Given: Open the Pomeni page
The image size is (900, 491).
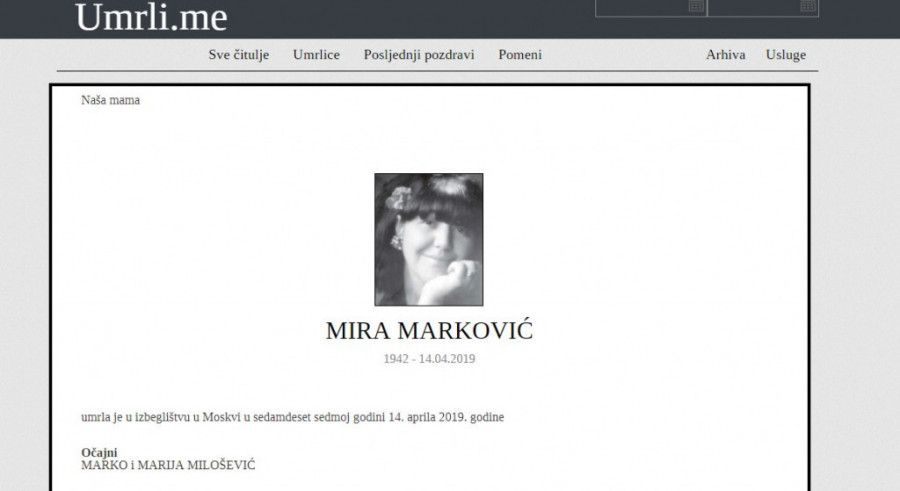Looking at the screenshot, I should 520,55.
